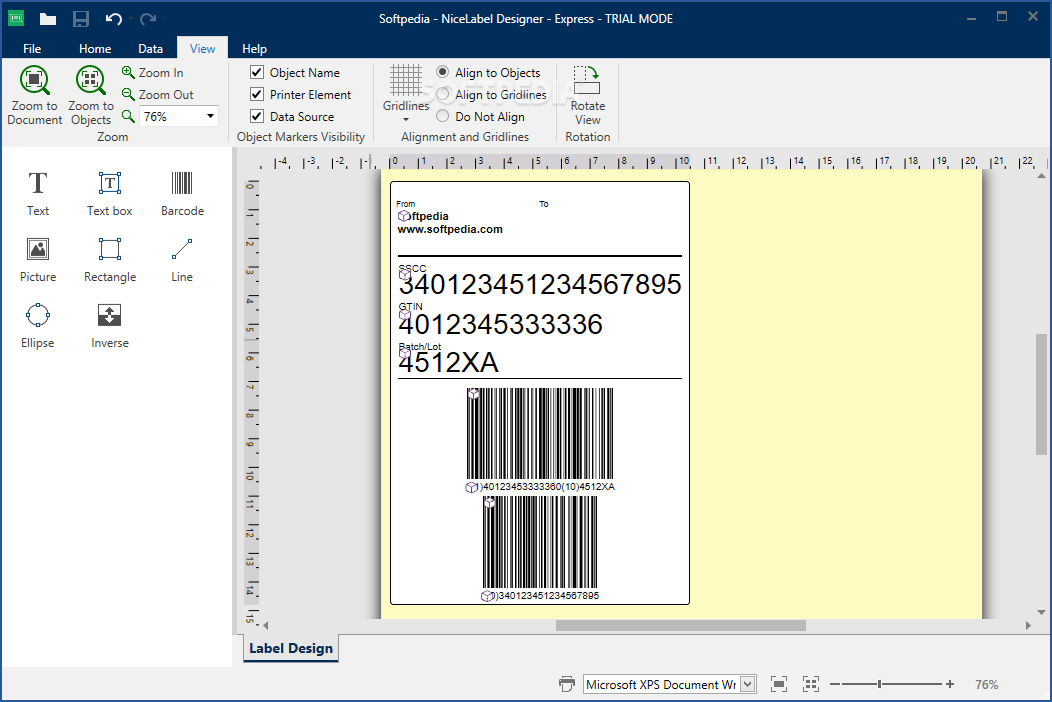Select the SSCC number 340123451234567895 text
This screenshot has width=1052, height=702.
point(540,285)
